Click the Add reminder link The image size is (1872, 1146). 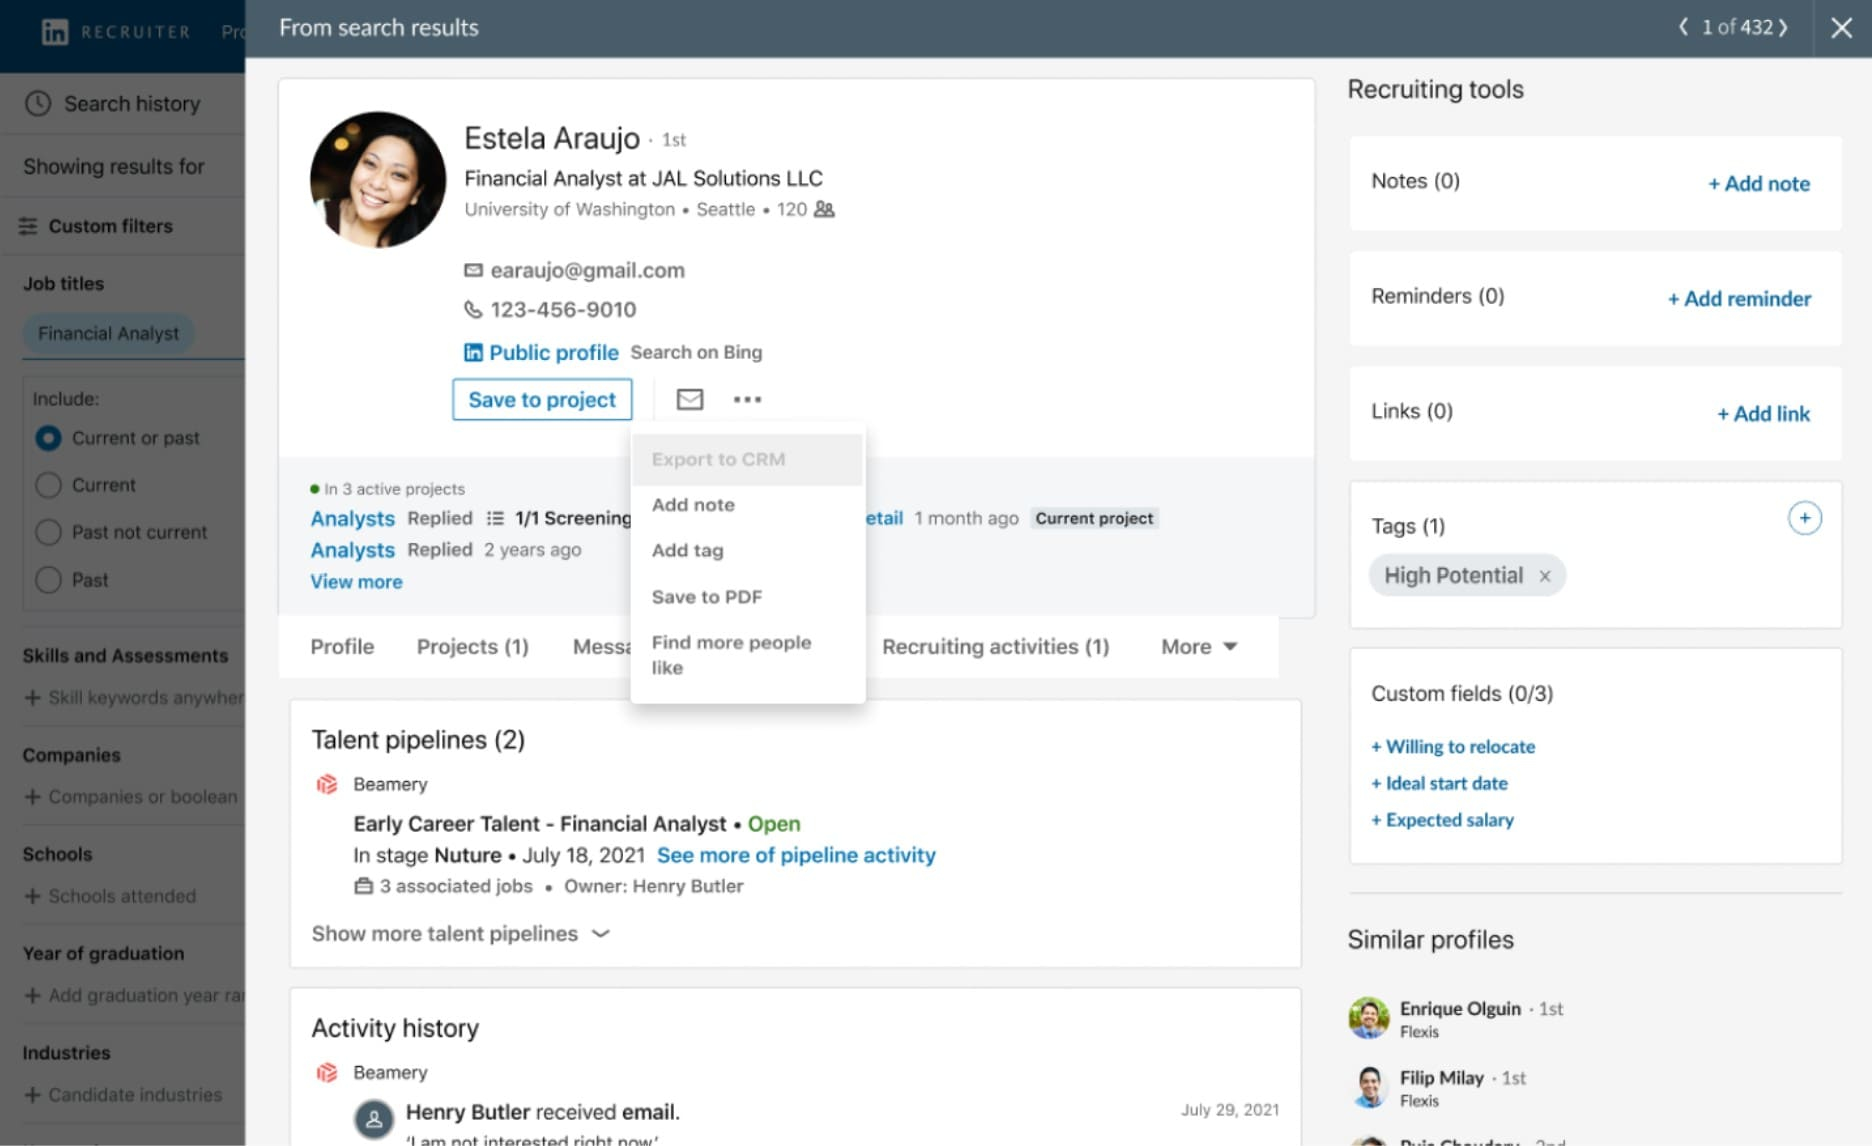(1739, 299)
